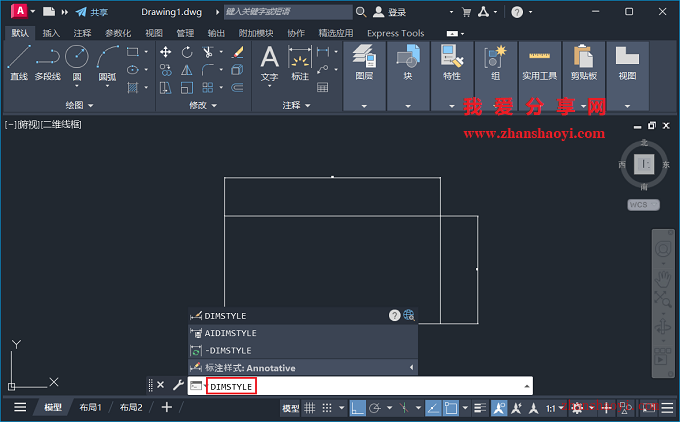The image size is (680, 422).
Task: Toggle snap mode dots in status bar
Action: (327, 408)
